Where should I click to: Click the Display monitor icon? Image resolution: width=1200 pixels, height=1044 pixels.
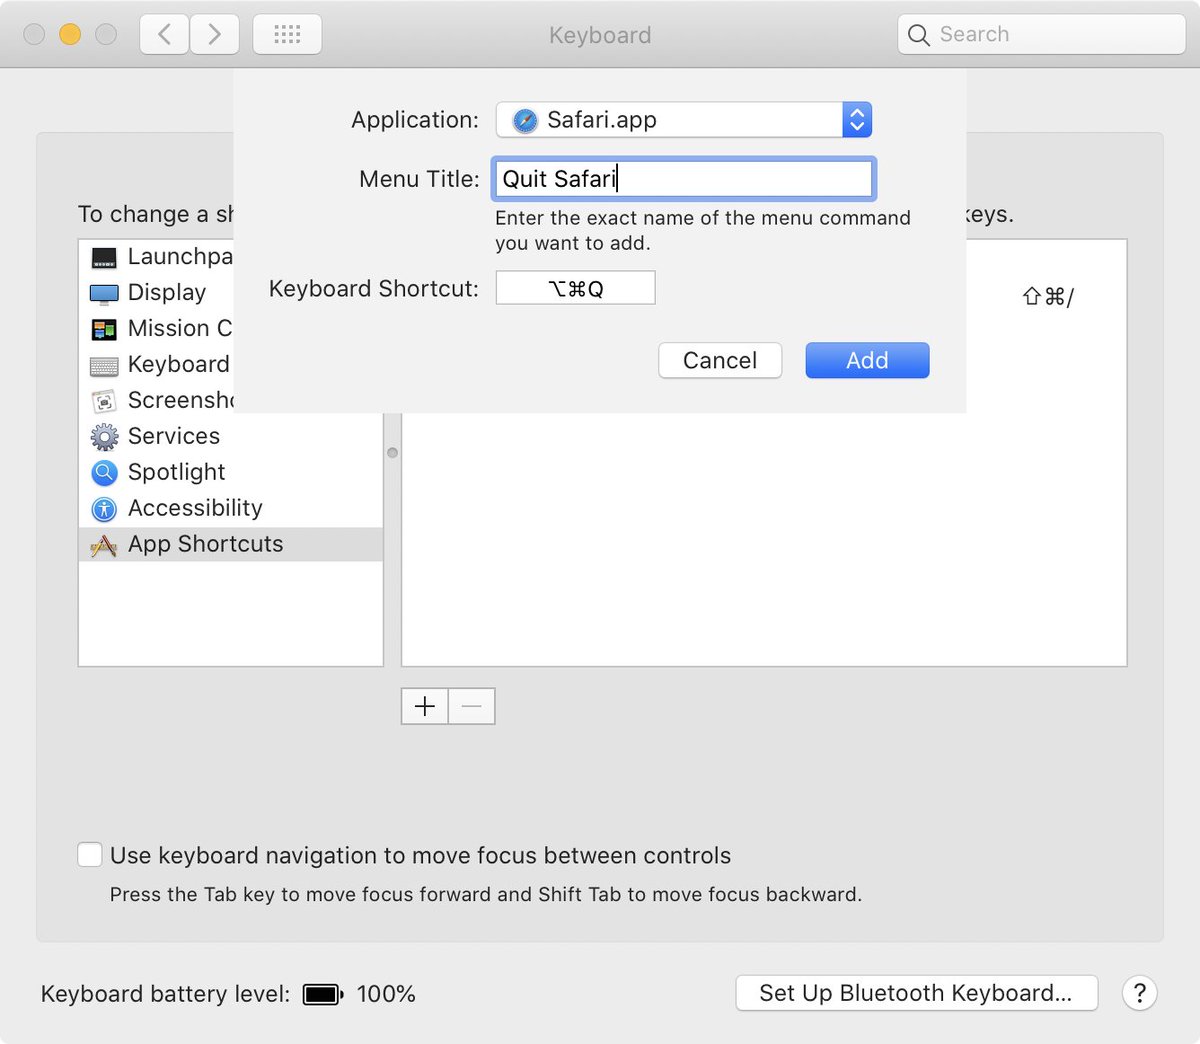click(x=104, y=293)
